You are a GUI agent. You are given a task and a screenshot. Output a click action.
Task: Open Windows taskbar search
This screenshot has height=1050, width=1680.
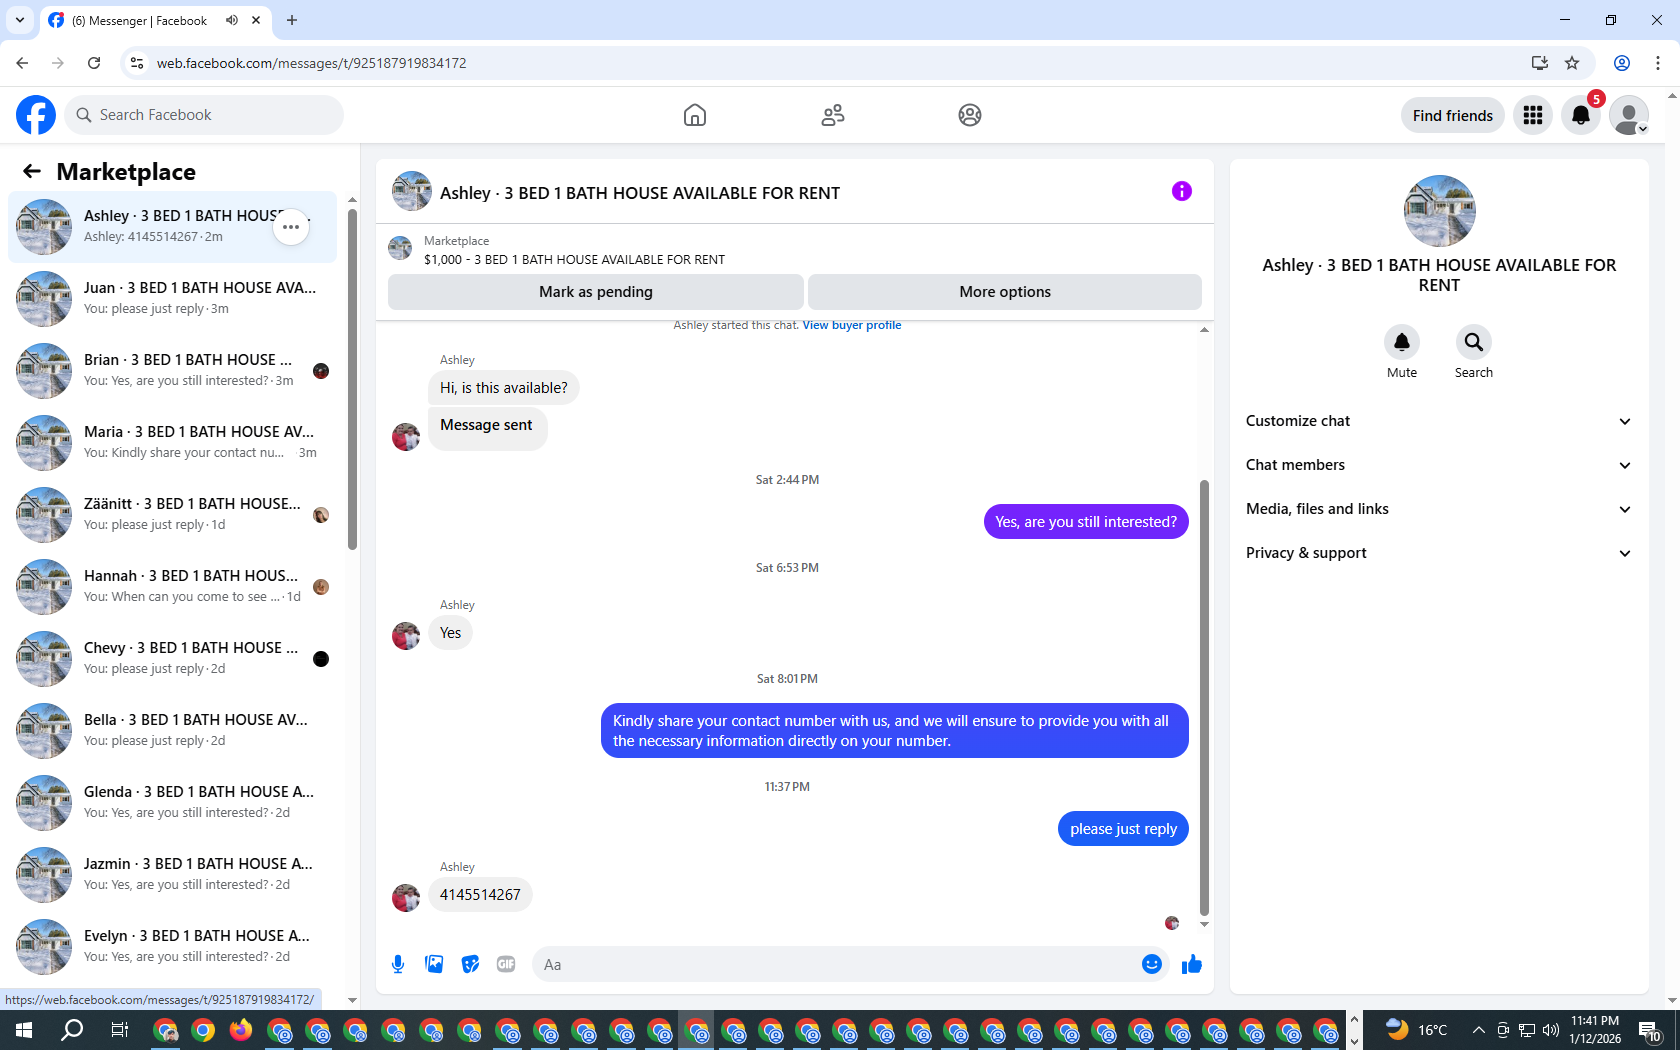tap(72, 1030)
